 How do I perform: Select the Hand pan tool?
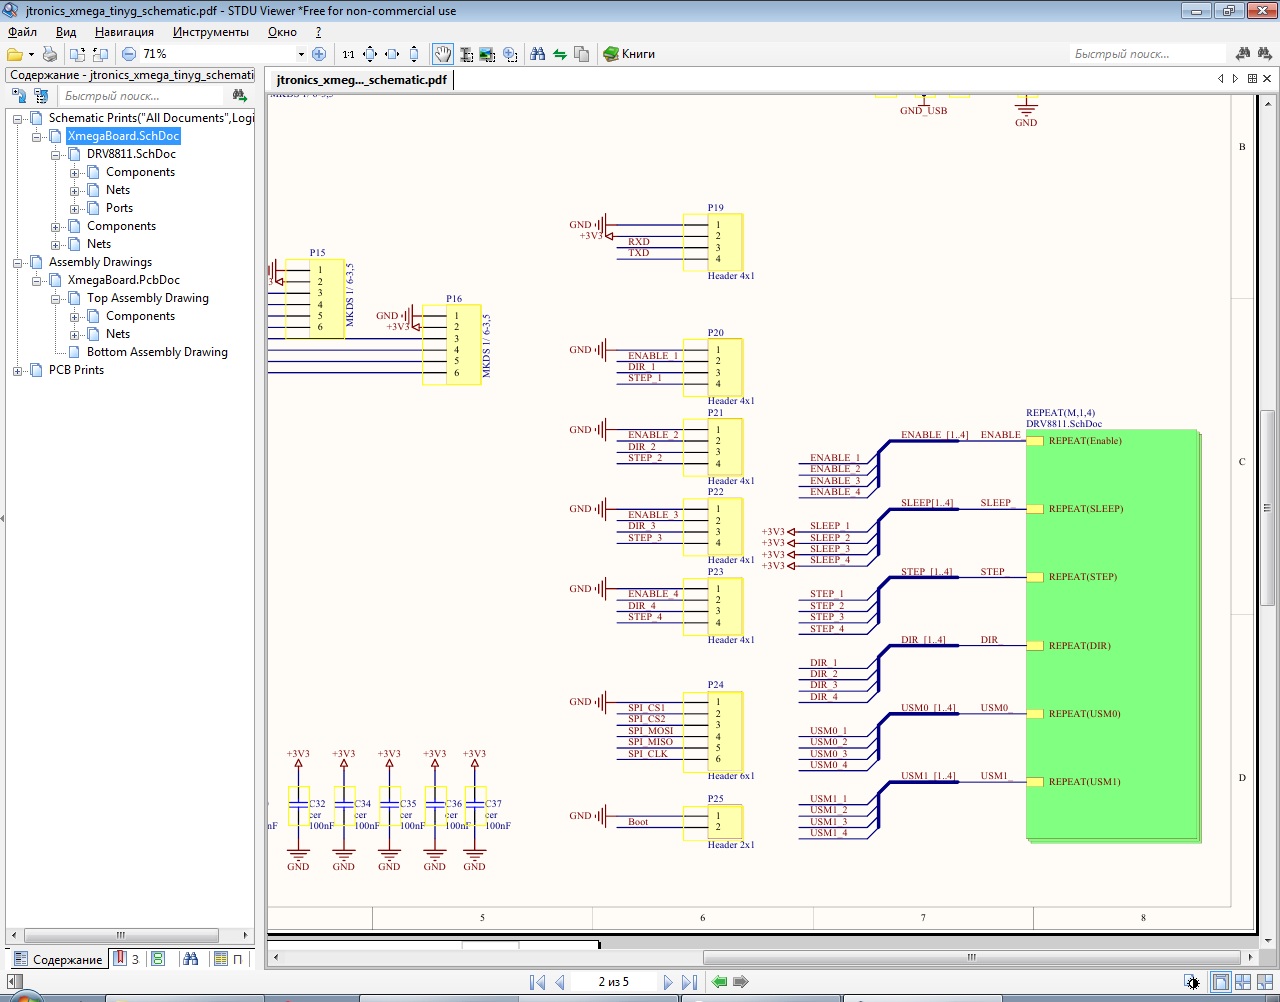(442, 54)
